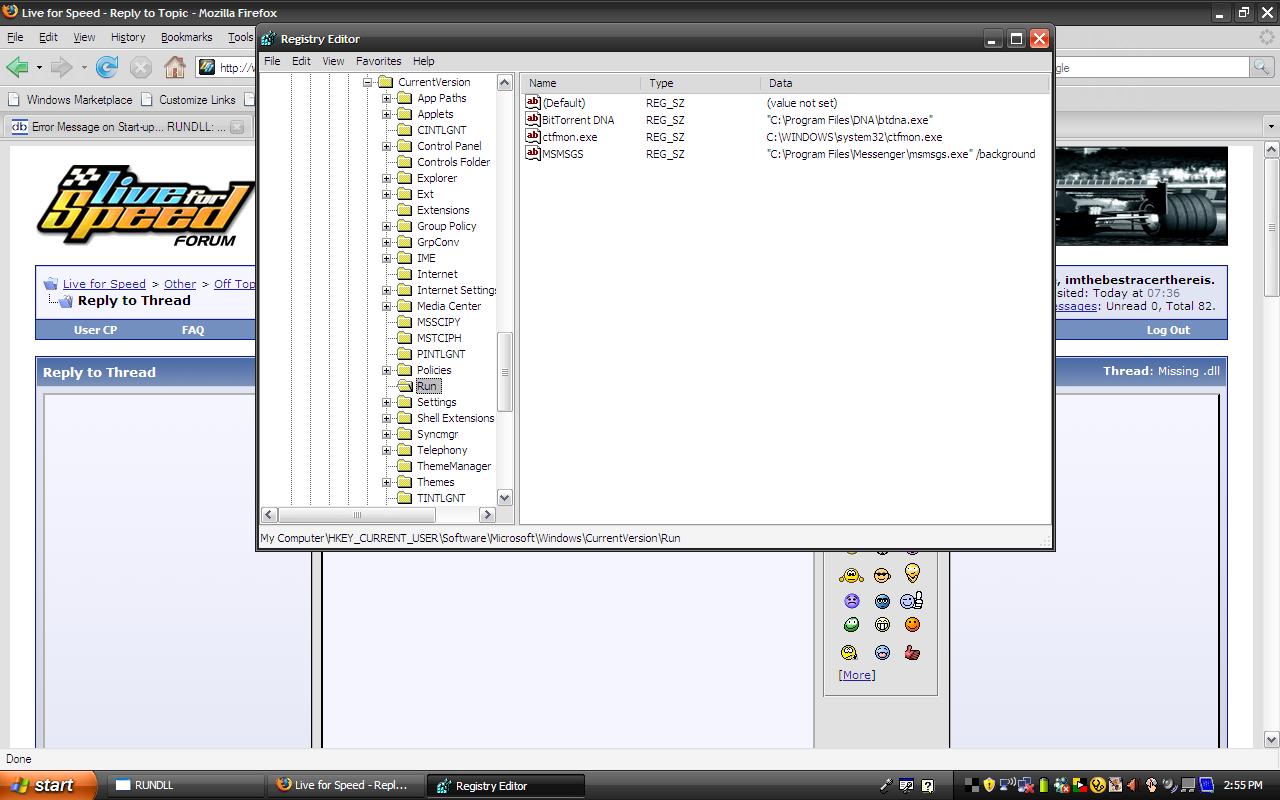
Task: Expand the Group Policy registry key
Action: click(x=386, y=226)
